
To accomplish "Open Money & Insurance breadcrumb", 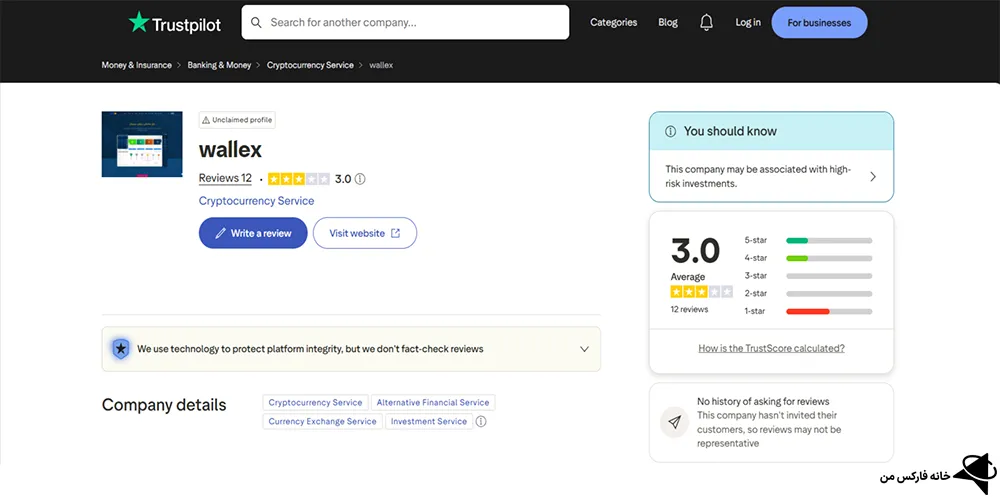I will coord(136,65).
